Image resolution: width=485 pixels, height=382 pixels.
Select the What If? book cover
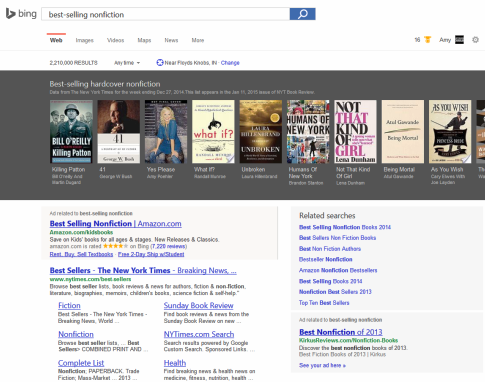(213, 132)
